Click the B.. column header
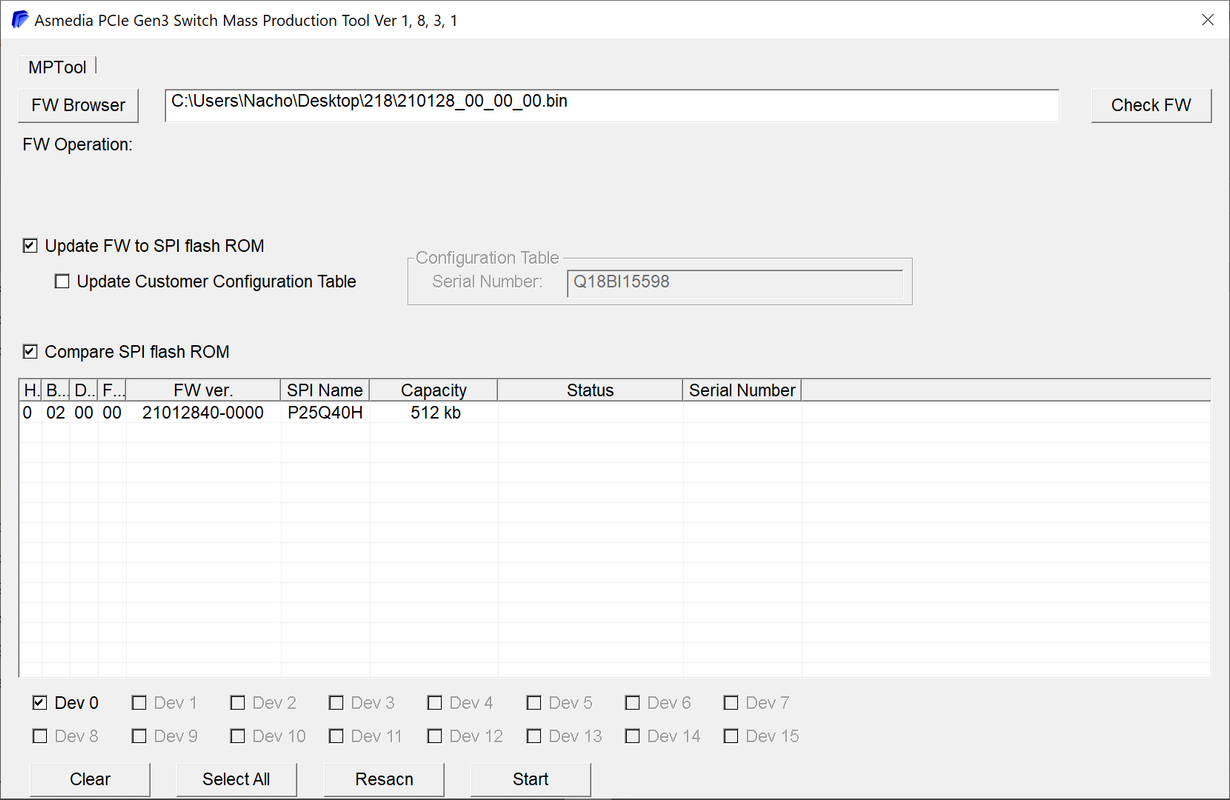The width and height of the screenshot is (1230, 800). coord(56,390)
